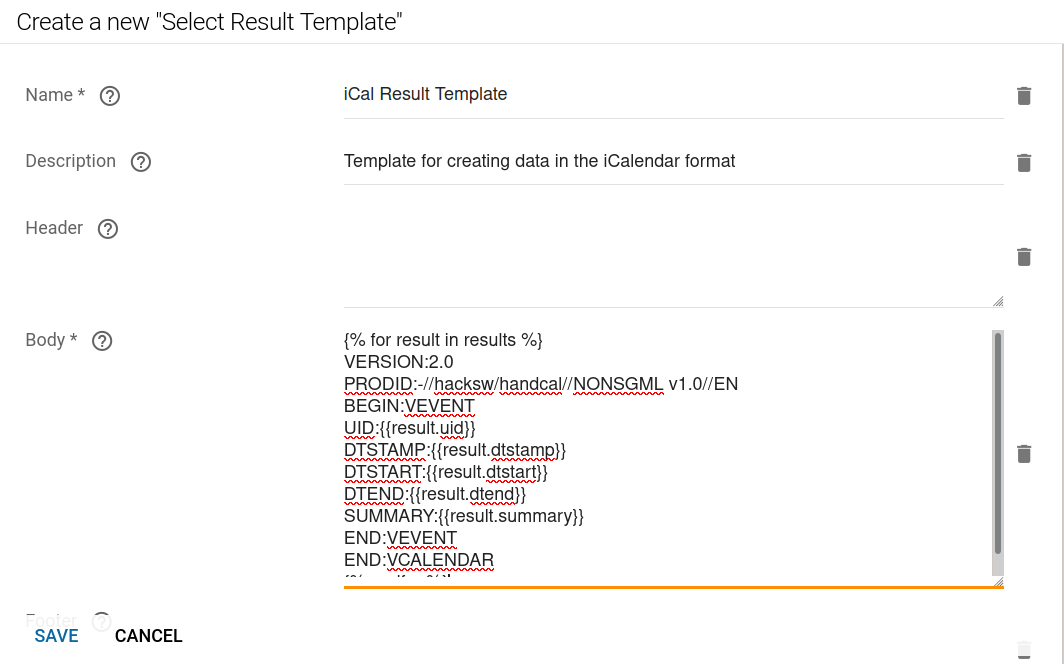This screenshot has width=1064, height=664.
Task: Show the Header field help tooltip
Action: point(107,228)
